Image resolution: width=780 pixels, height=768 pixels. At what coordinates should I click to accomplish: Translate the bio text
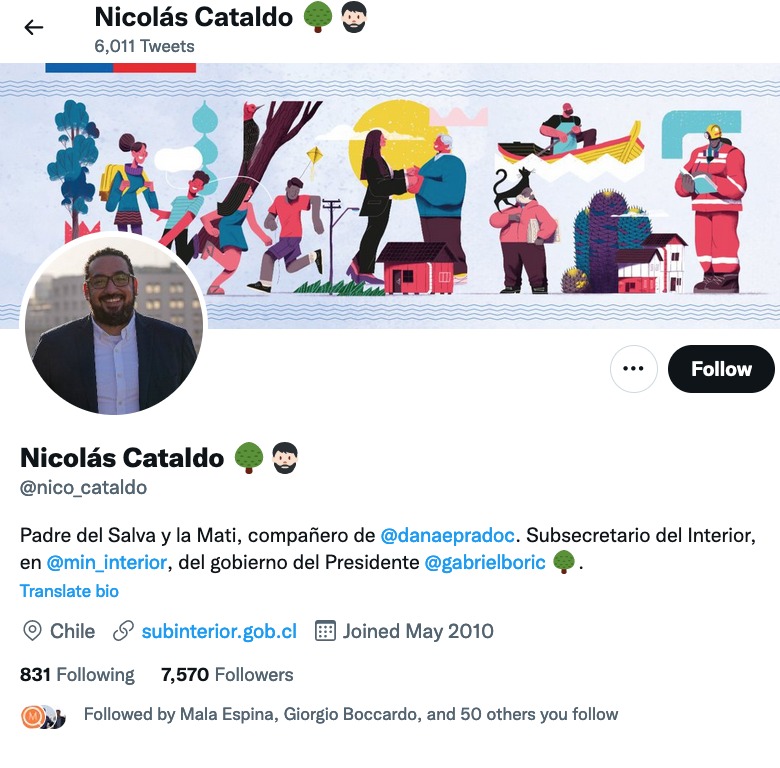click(69, 591)
